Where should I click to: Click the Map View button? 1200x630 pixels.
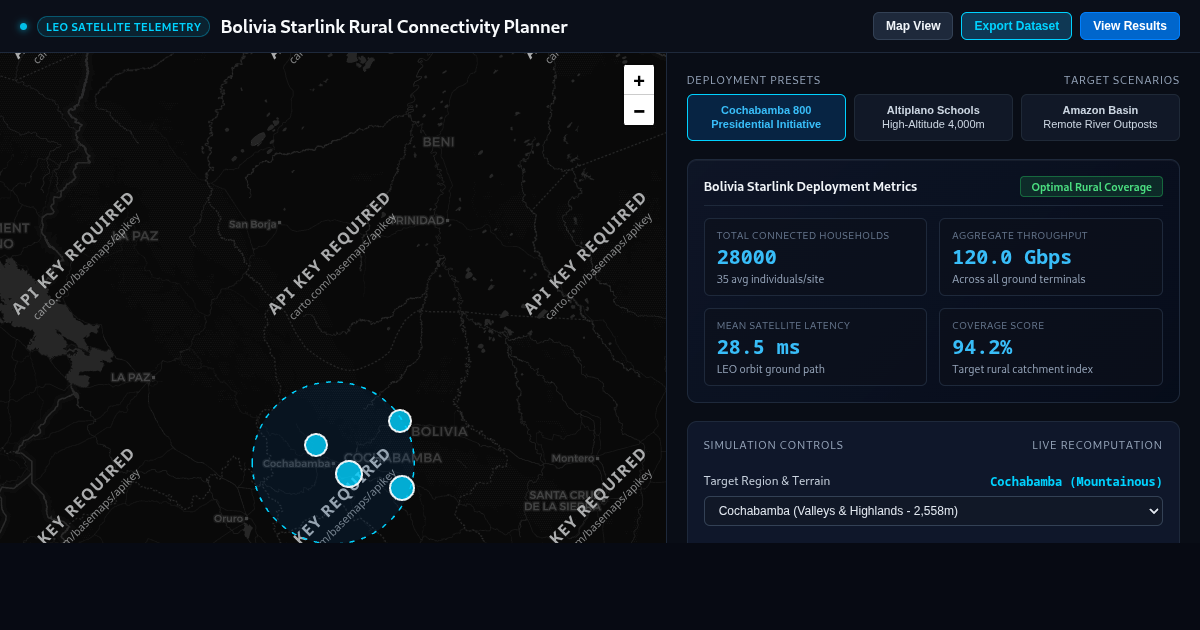pos(913,26)
